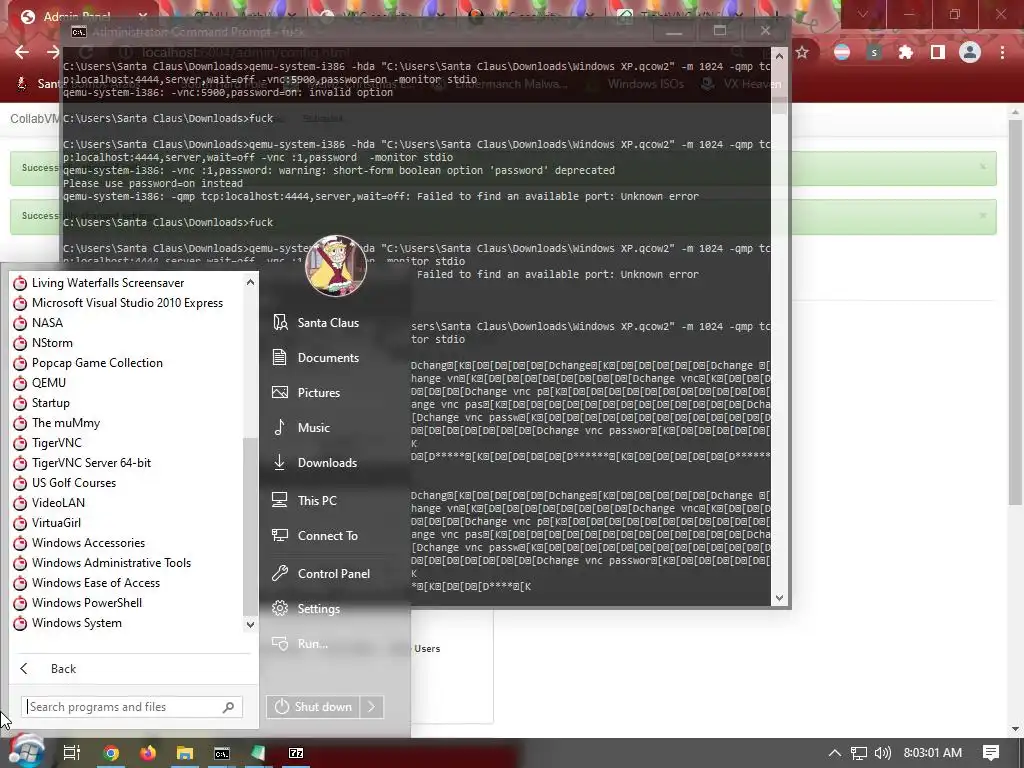1024x768 pixels.
Task: Open Chrome three-dot menu
Action: click(1002, 52)
